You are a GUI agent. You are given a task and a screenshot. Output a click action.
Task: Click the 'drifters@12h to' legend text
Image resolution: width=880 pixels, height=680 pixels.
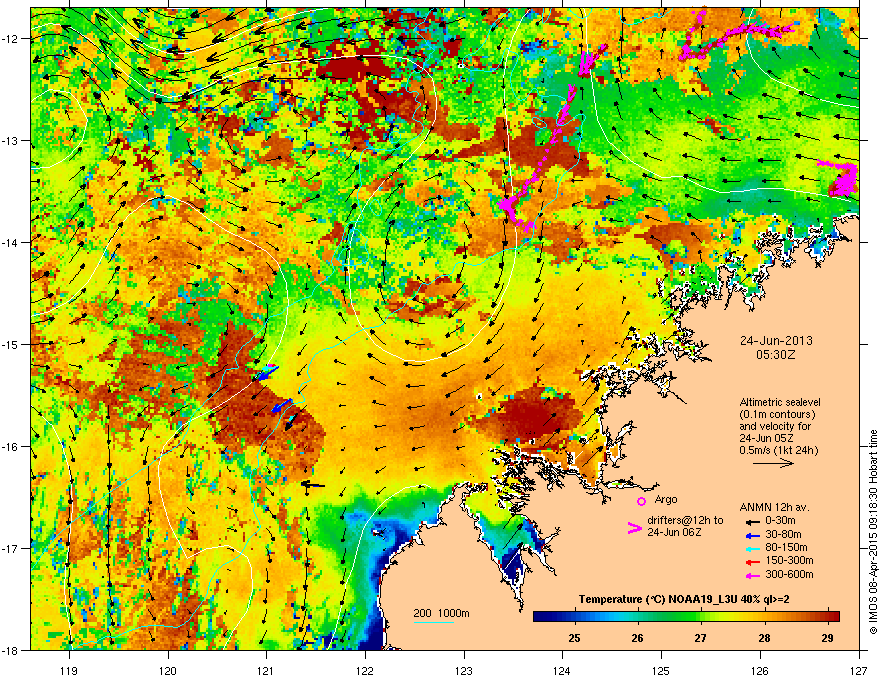tap(685, 520)
